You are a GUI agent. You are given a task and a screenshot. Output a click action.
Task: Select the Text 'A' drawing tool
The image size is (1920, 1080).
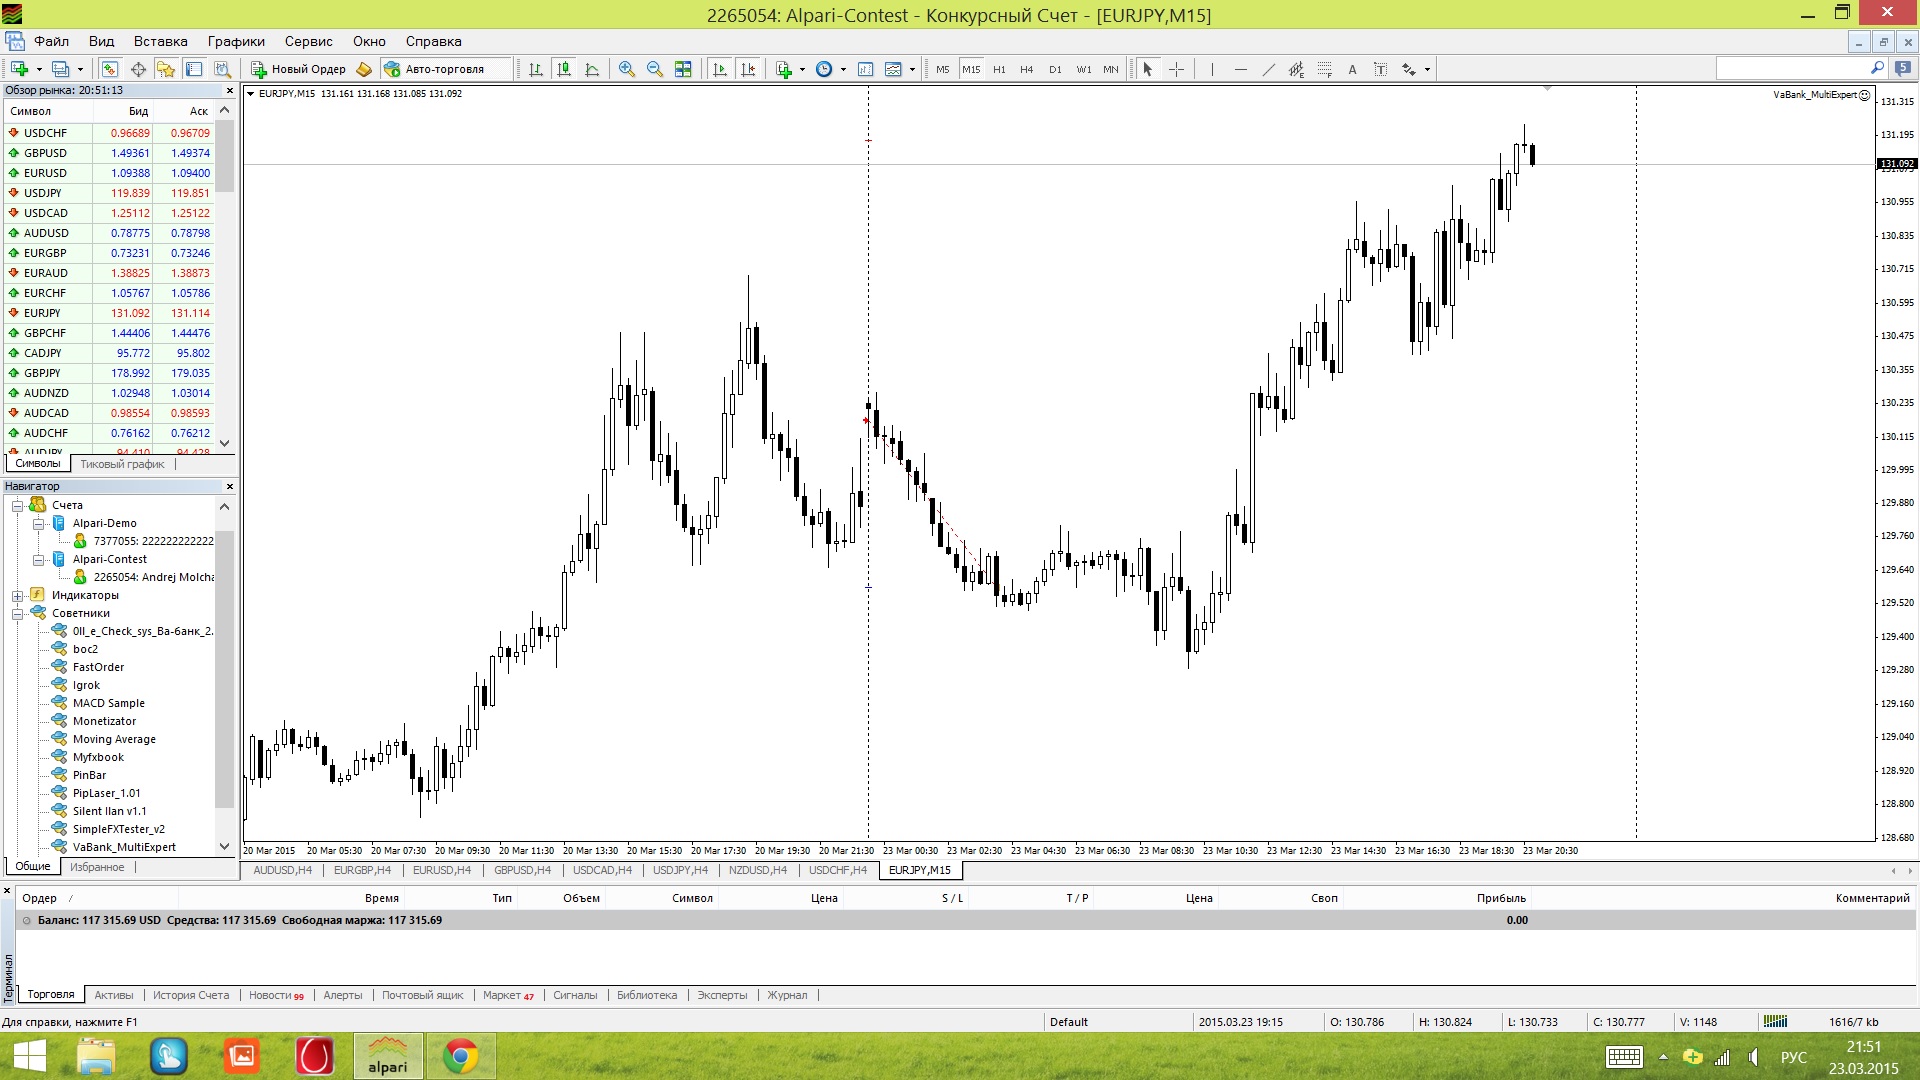(1352, 69)
